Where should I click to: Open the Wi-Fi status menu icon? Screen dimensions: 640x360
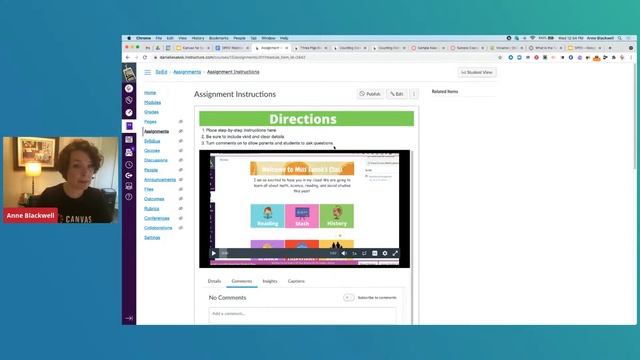click(532, 38)
